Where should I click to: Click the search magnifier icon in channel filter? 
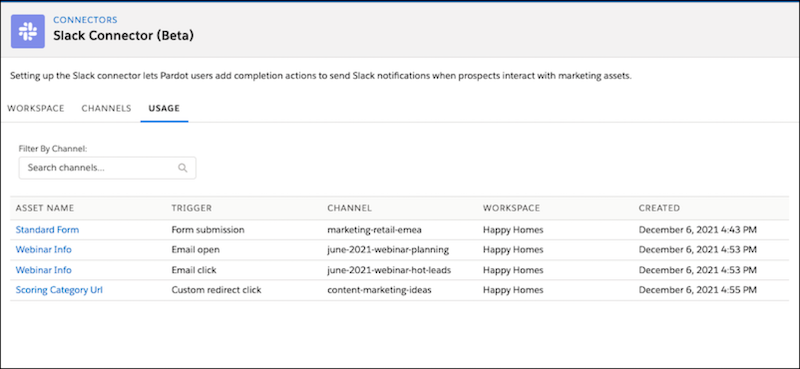[183, 168]
